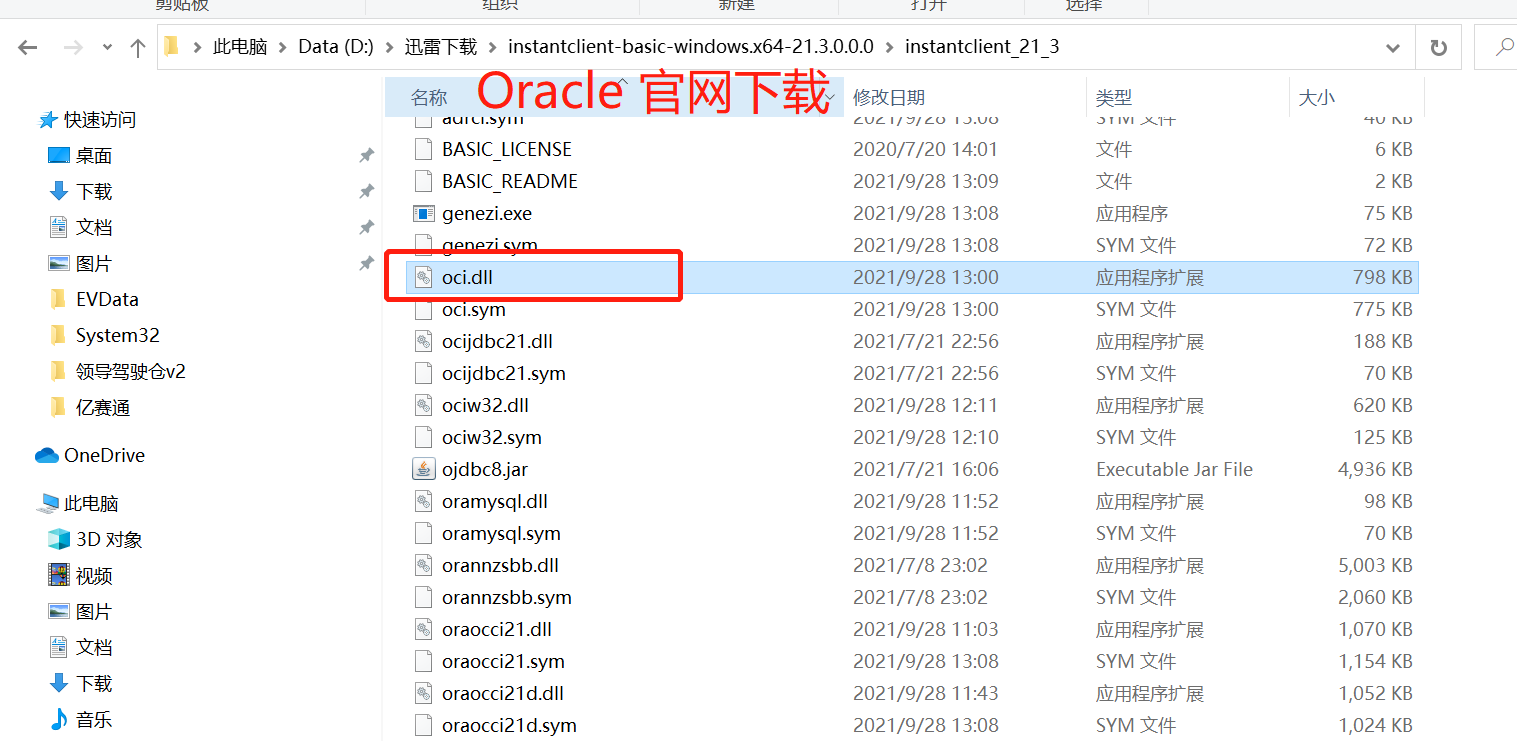Click the search magnifier at top right
Screen dimensions: 1517x741
point(1503,46)
